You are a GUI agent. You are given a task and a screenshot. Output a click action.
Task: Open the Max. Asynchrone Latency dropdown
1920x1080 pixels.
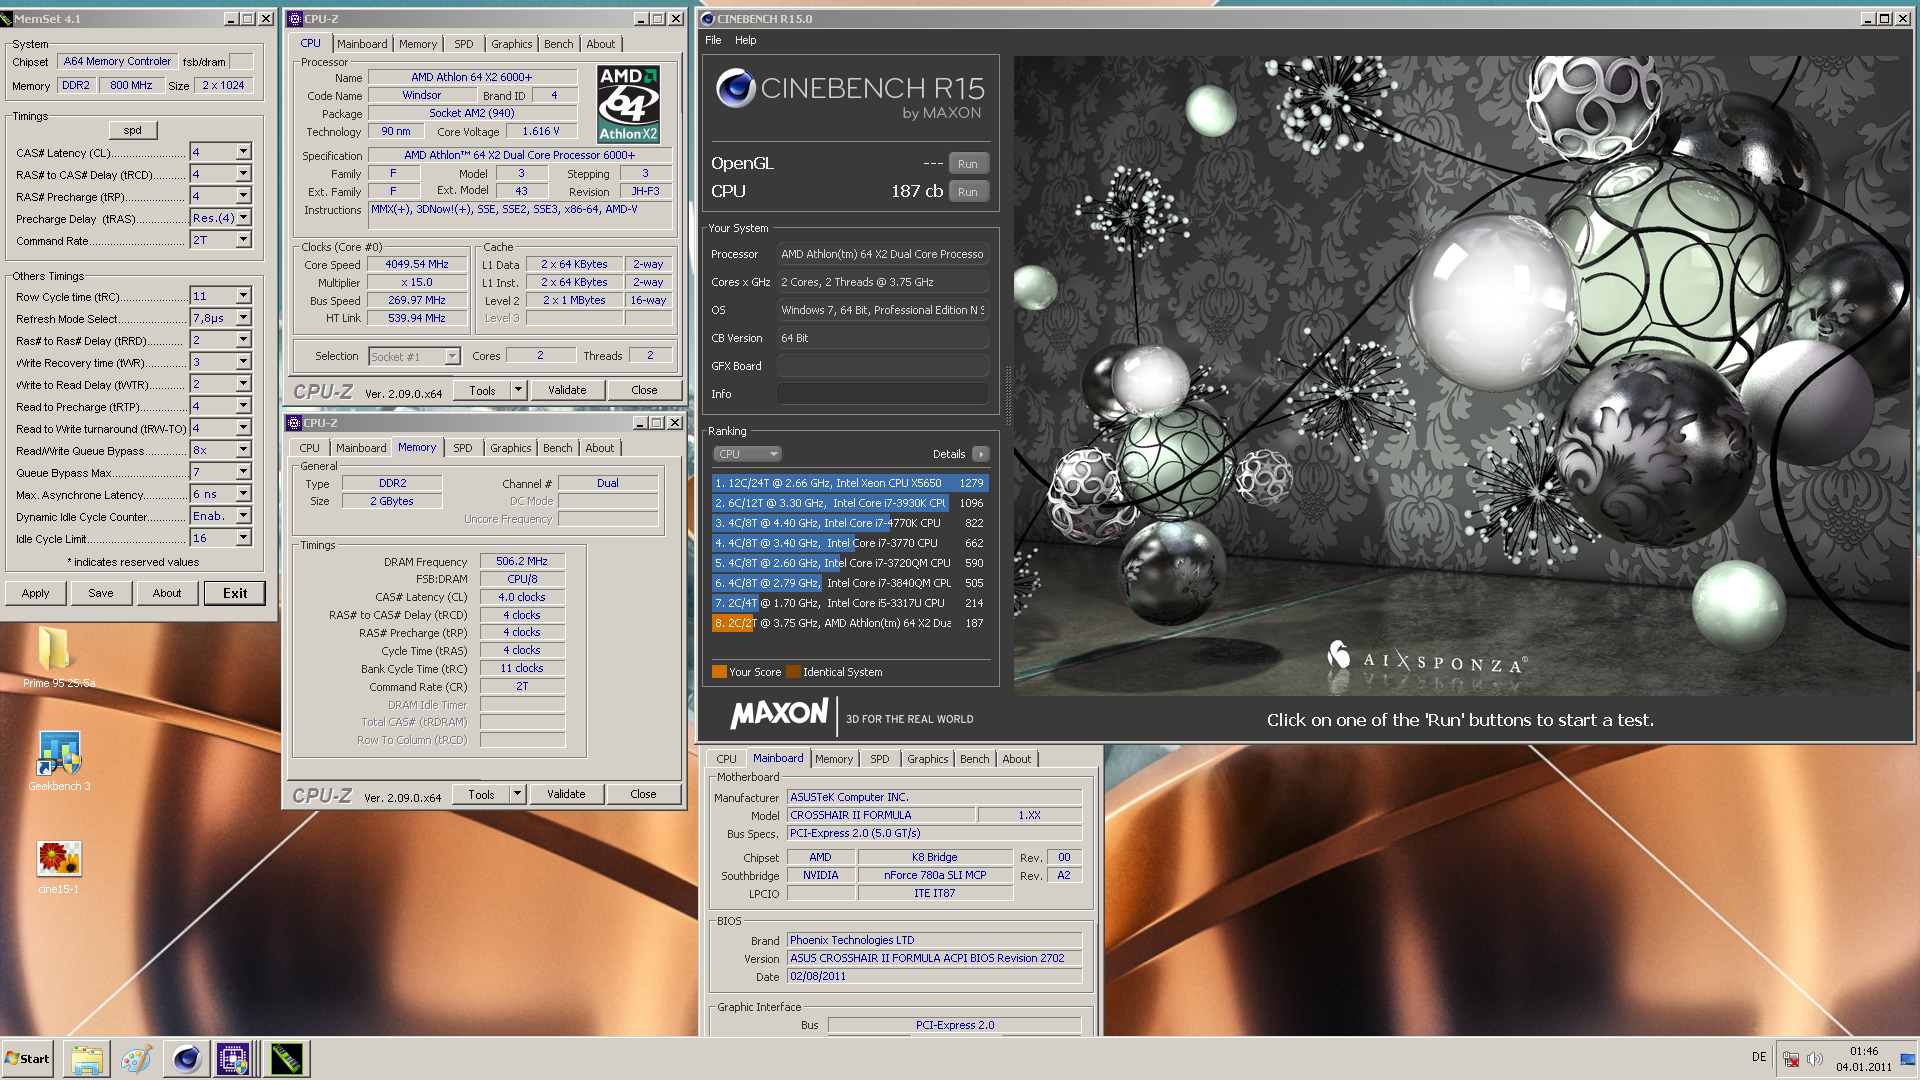243,494
